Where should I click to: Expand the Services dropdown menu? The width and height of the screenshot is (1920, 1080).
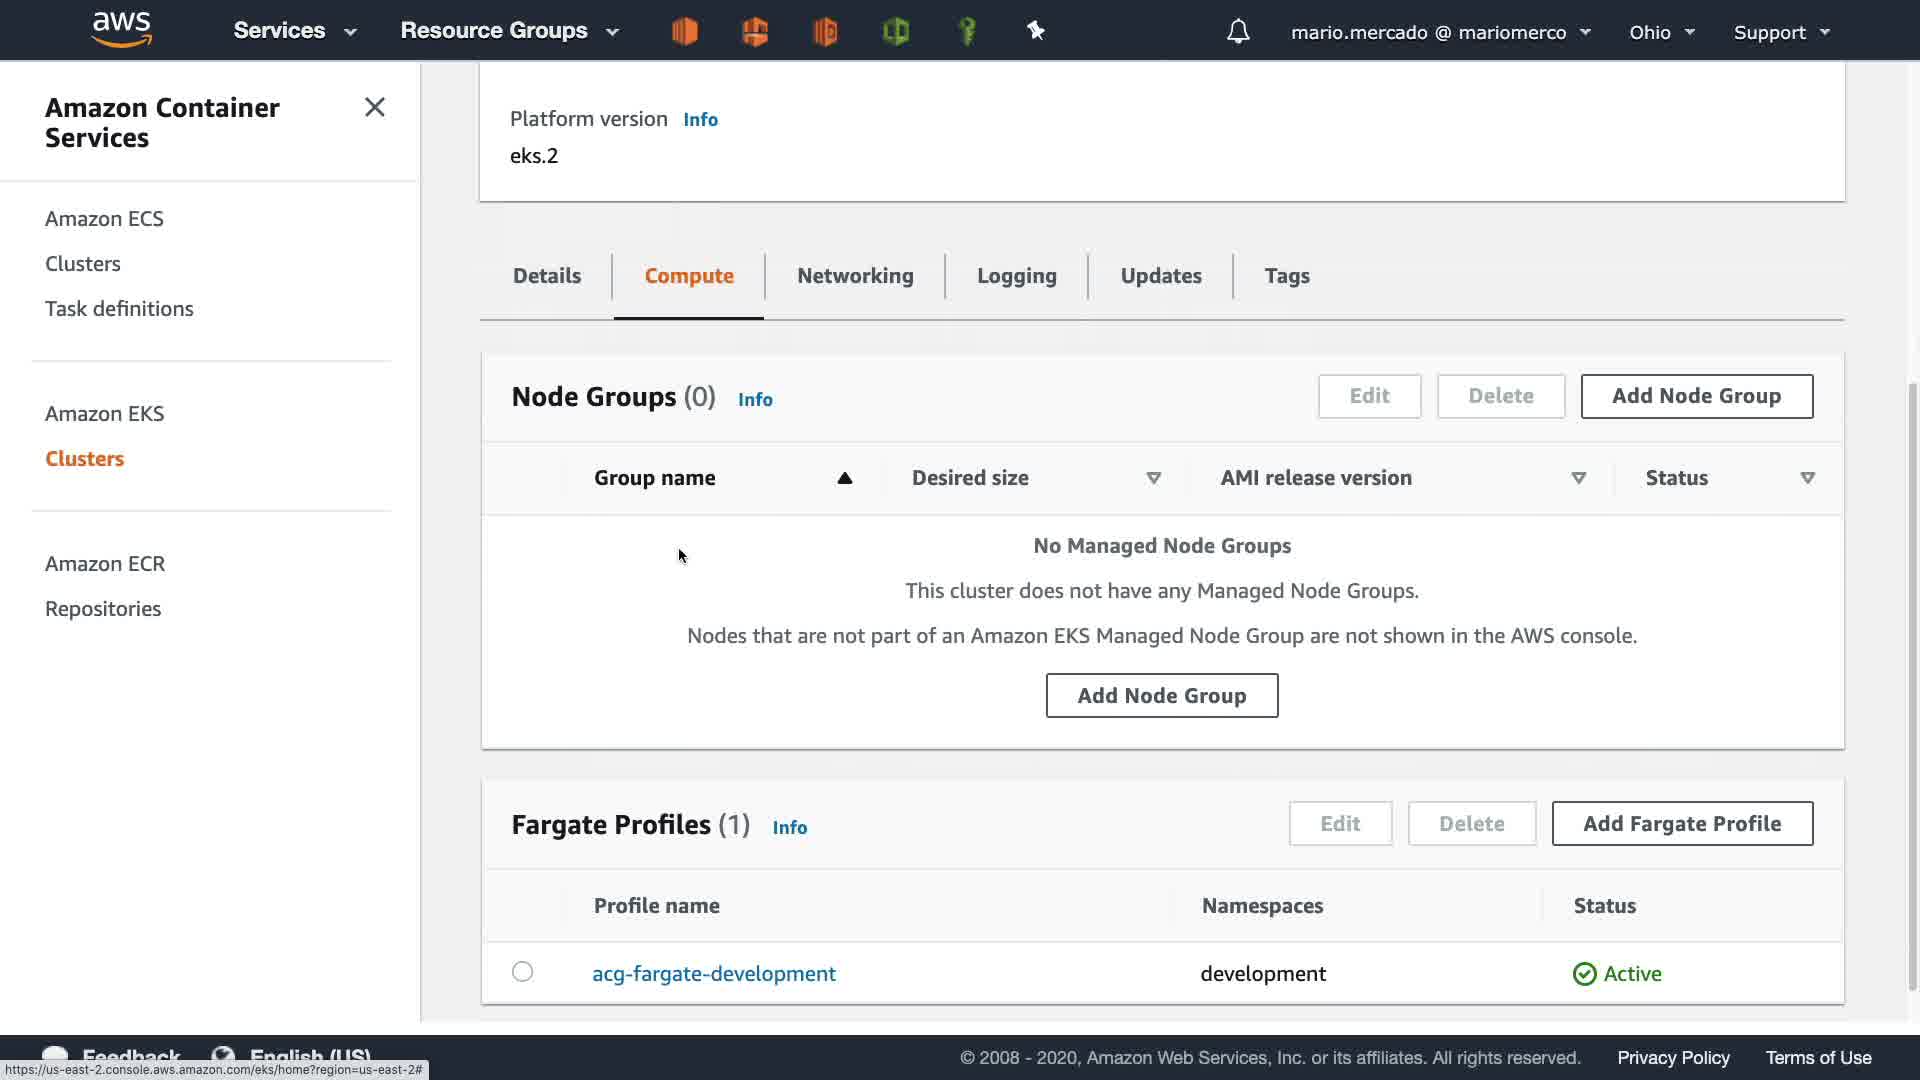295,31
